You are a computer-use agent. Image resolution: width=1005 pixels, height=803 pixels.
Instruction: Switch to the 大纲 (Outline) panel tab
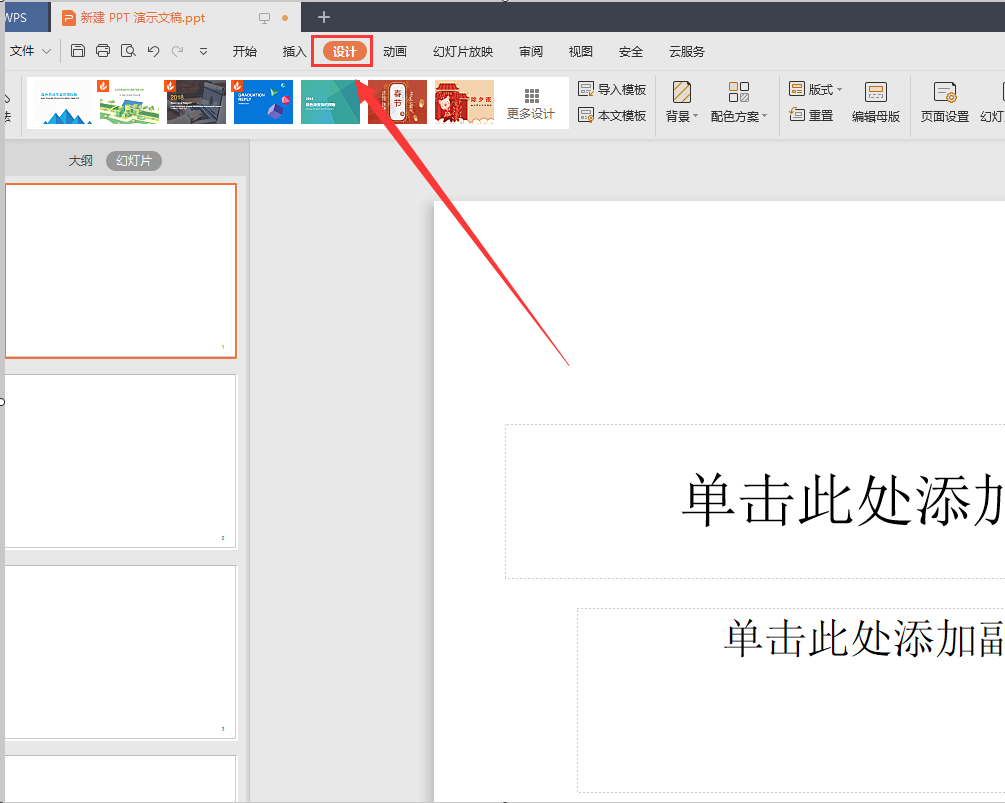click(x=80, y=160)
